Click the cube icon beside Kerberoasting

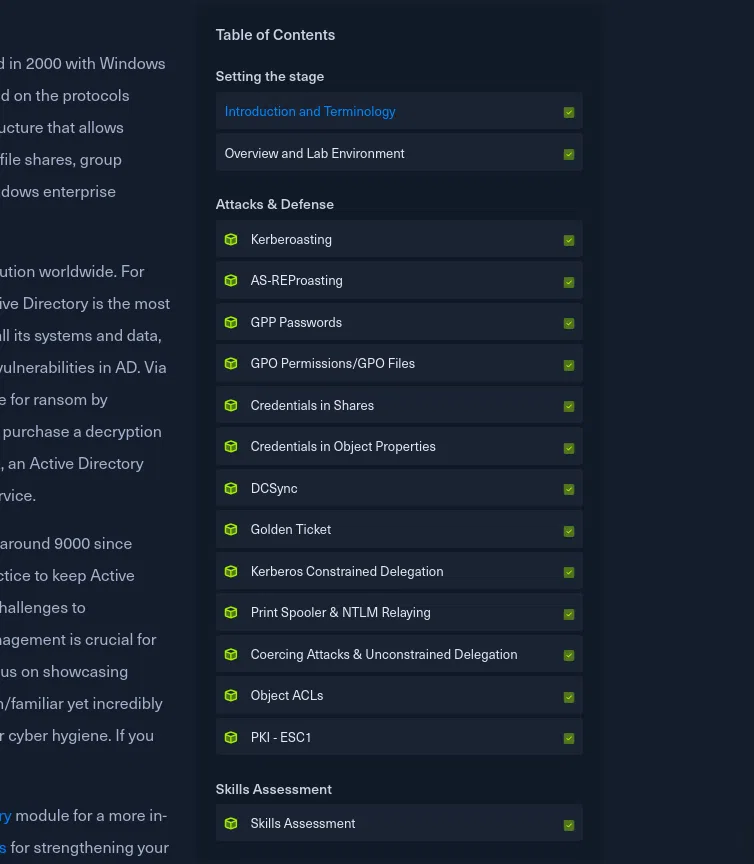(x=231, y=240)
